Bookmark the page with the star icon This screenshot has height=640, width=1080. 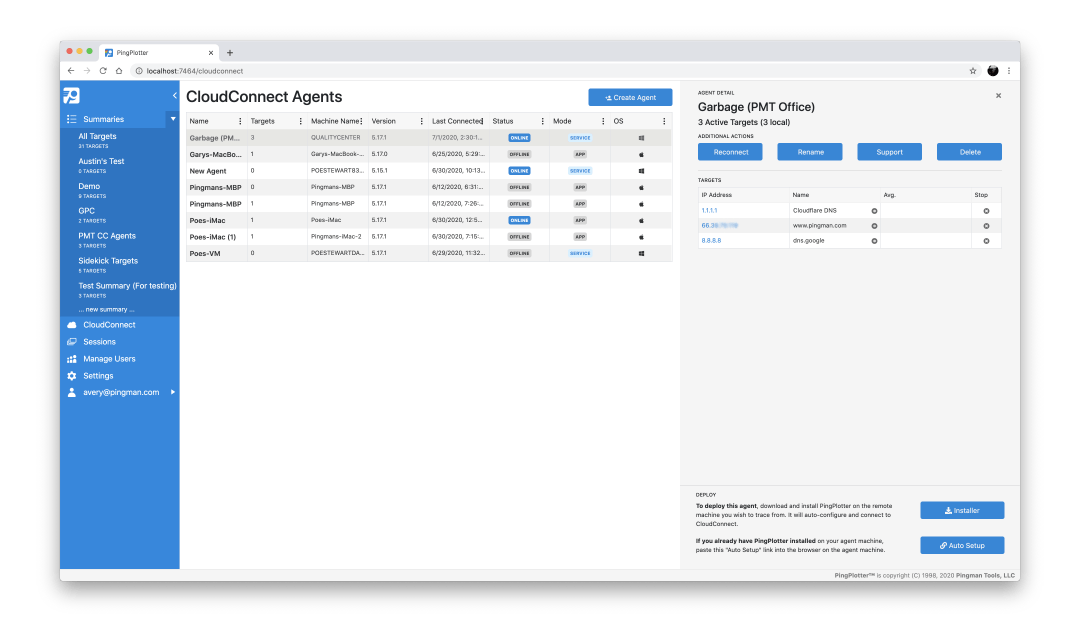coord(973,71)
